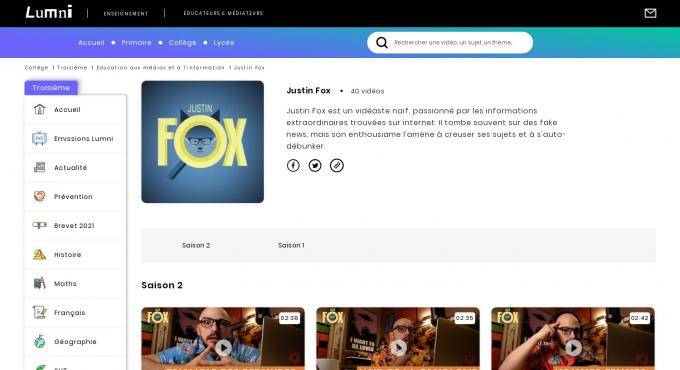
Task: Play the 02:35 video
Action: (x=399, y=347)
